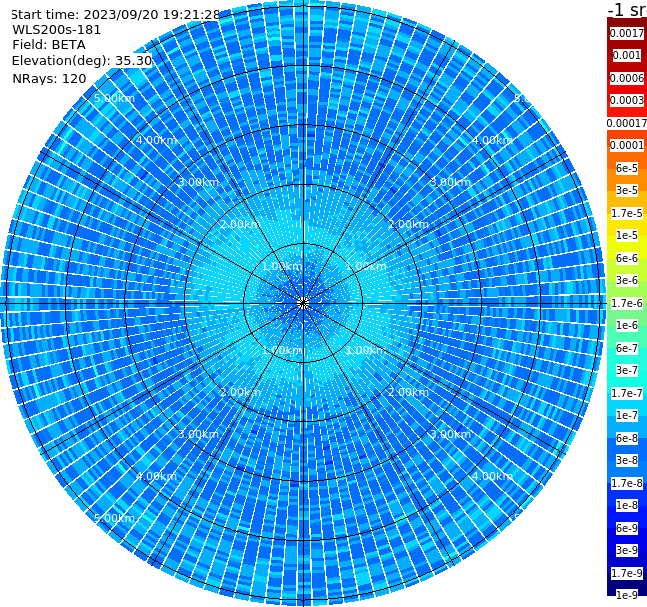Select the 1e-8 colorbar tick

[x=627, y=505]
